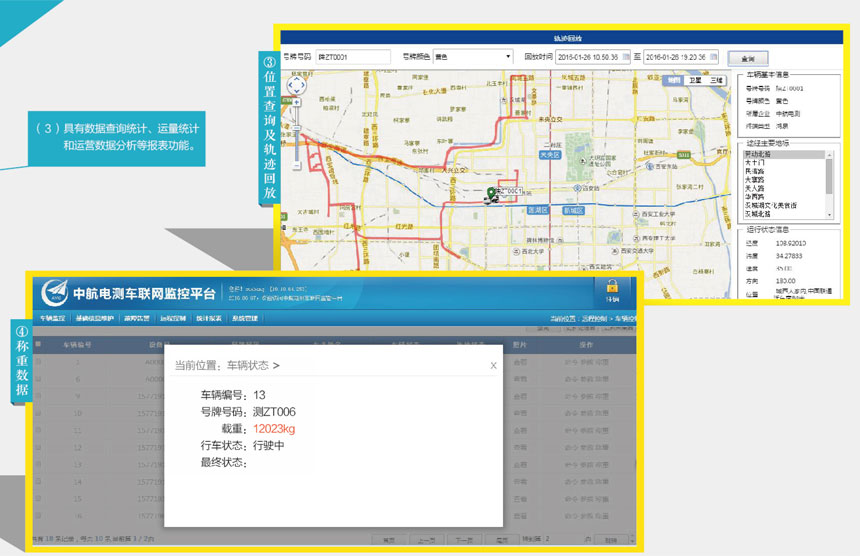The height and width of the screenshot is (556, 860).
Task: Click the vehicle marker on the map
Action: [x=490, y=195]
